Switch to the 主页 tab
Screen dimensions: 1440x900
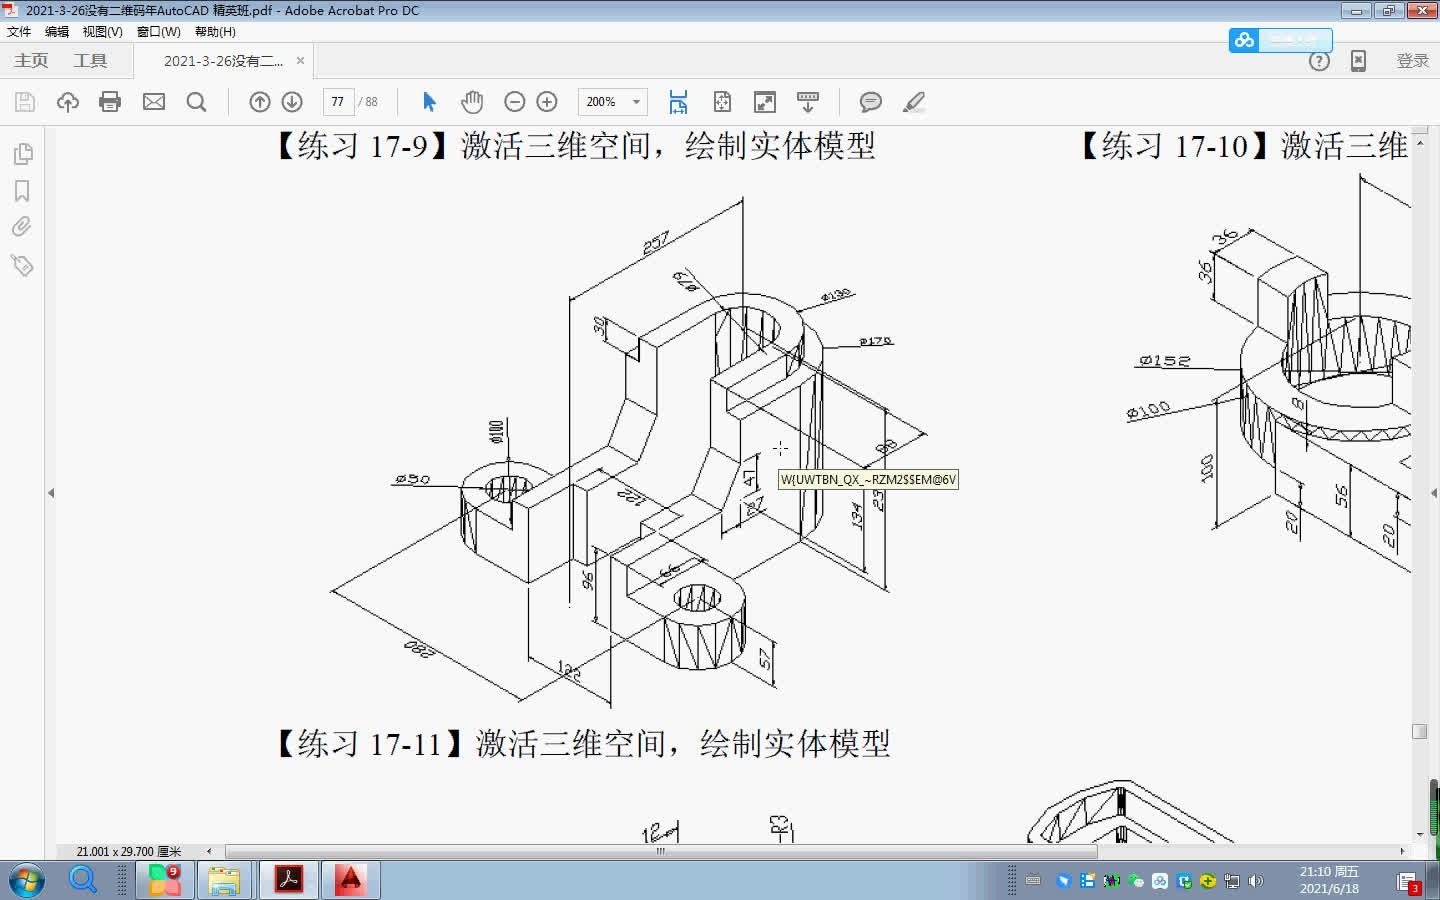pyautogui.click(x=30, y=60)
